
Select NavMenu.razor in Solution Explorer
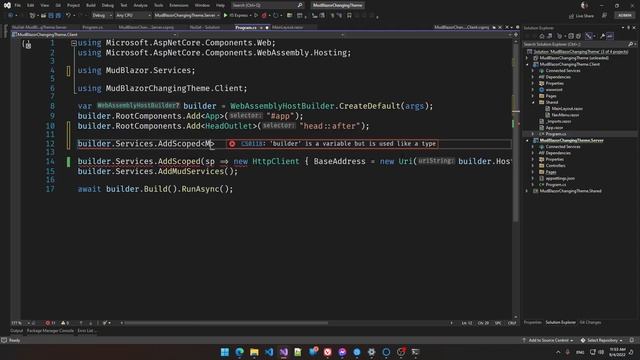point(565,115)
